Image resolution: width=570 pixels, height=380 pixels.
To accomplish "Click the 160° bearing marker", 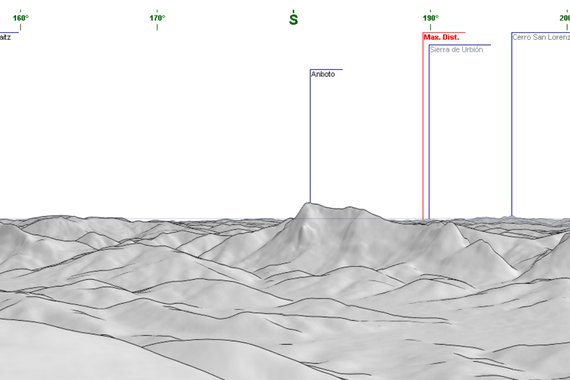I will point(21,18).
